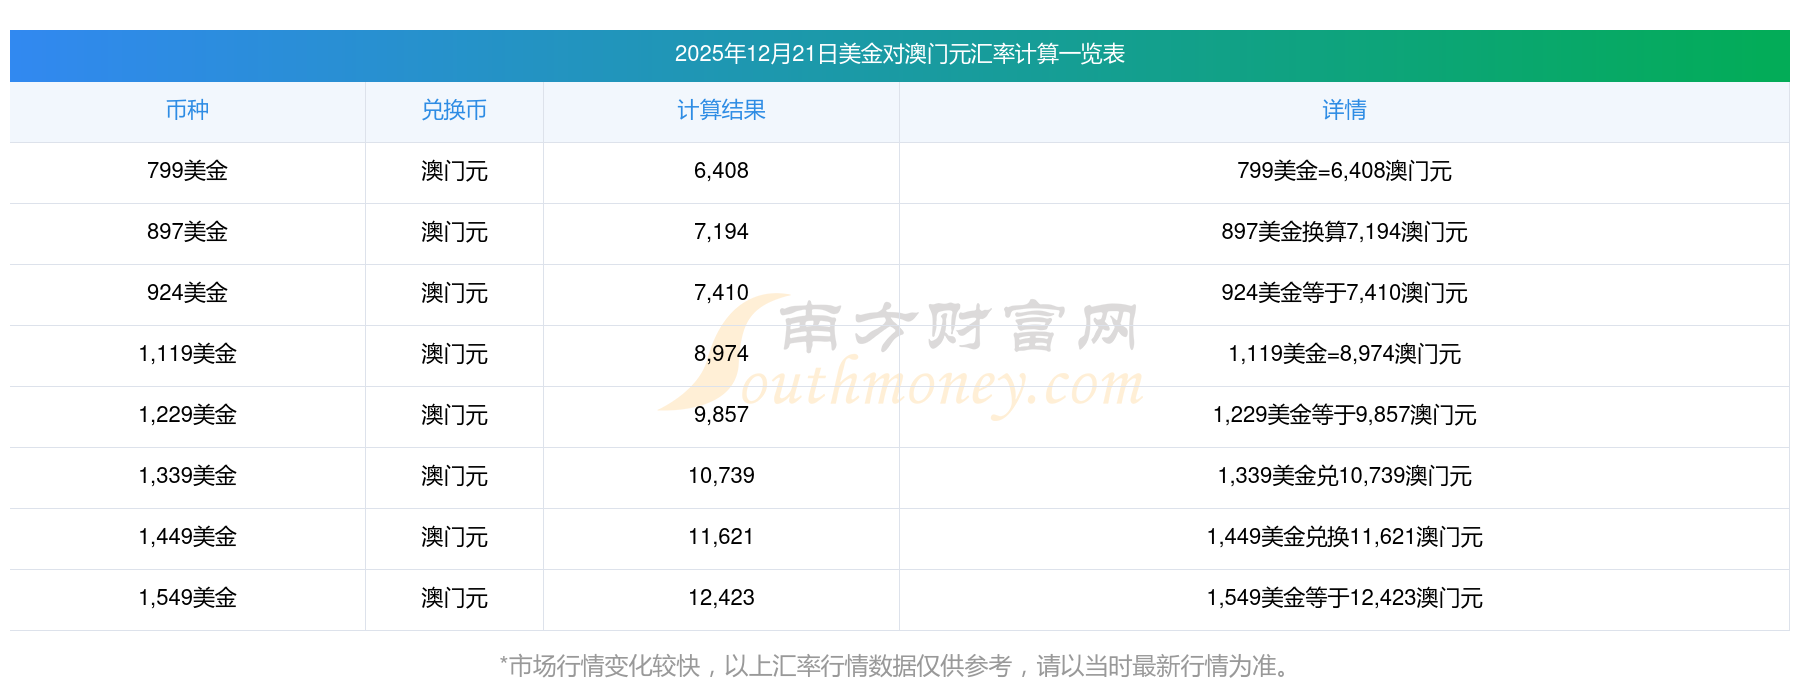Click the detail text 1,449美金兑换11,621澳门元
Image resolution: width=1800 pixels, height=697 pixels.
(1344, 537)
